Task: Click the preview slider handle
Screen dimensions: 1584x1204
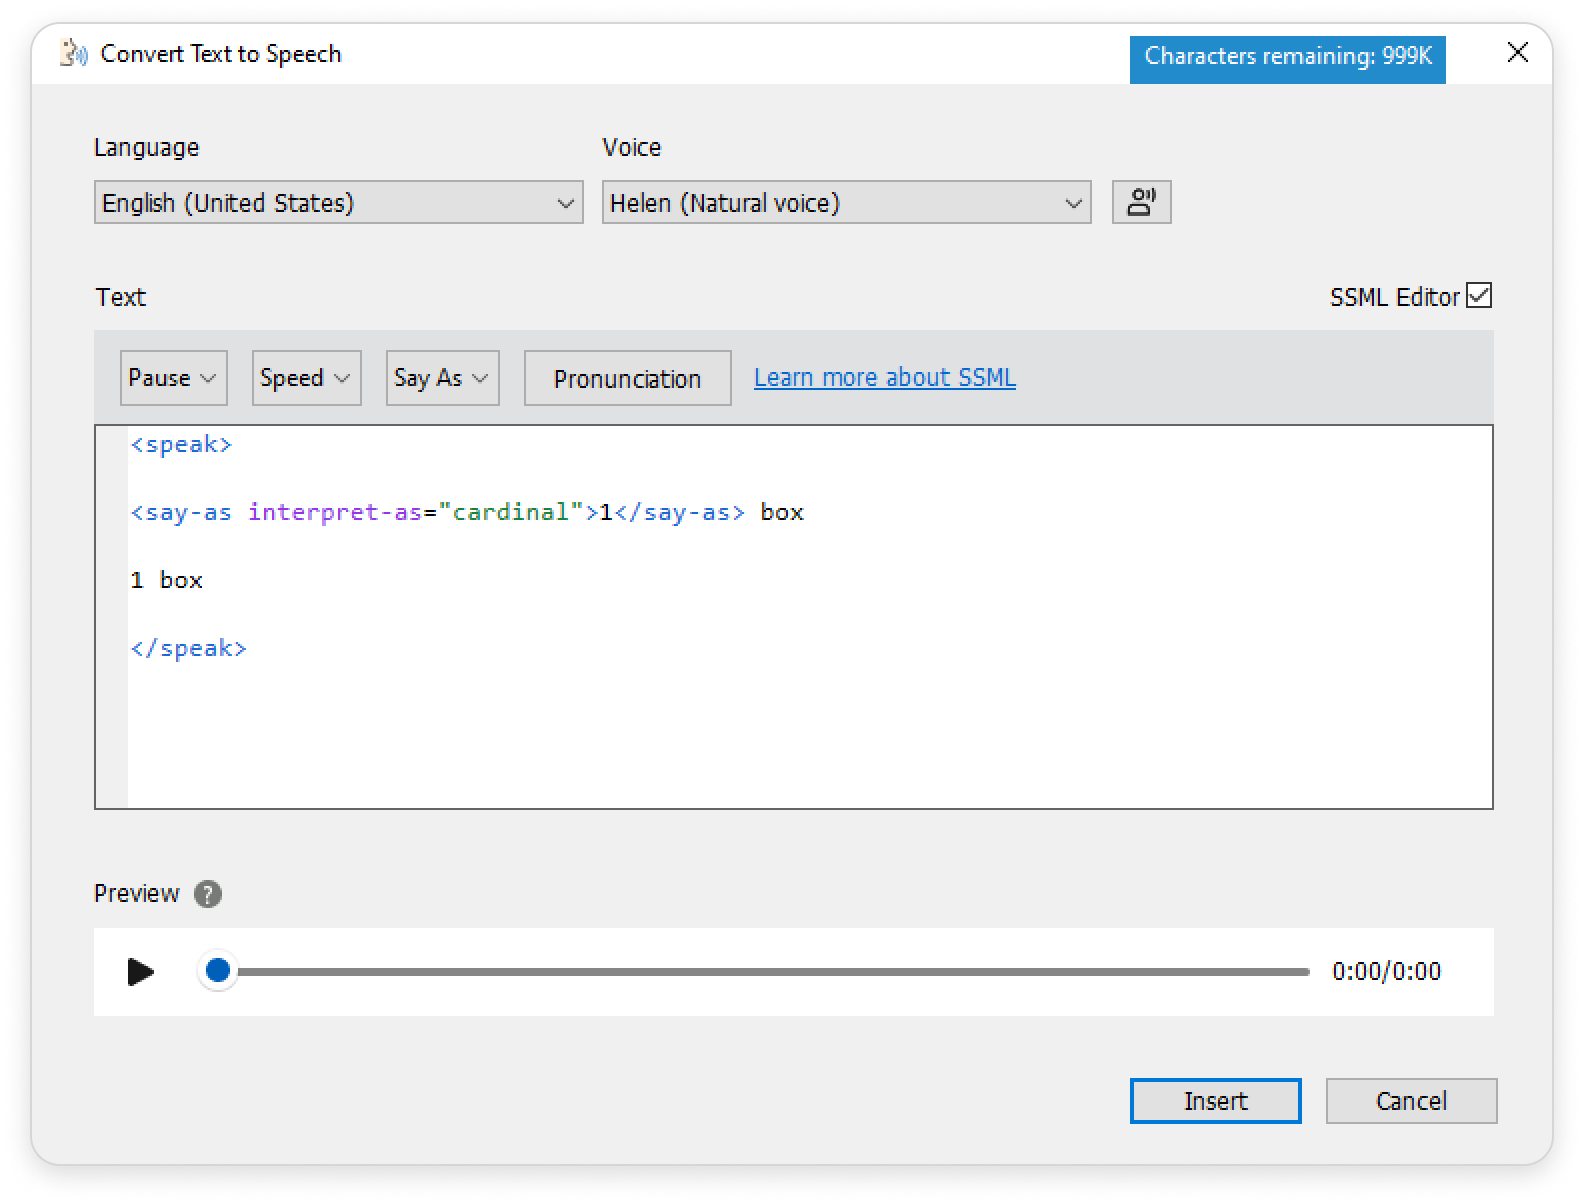Action: click(218, 970)
